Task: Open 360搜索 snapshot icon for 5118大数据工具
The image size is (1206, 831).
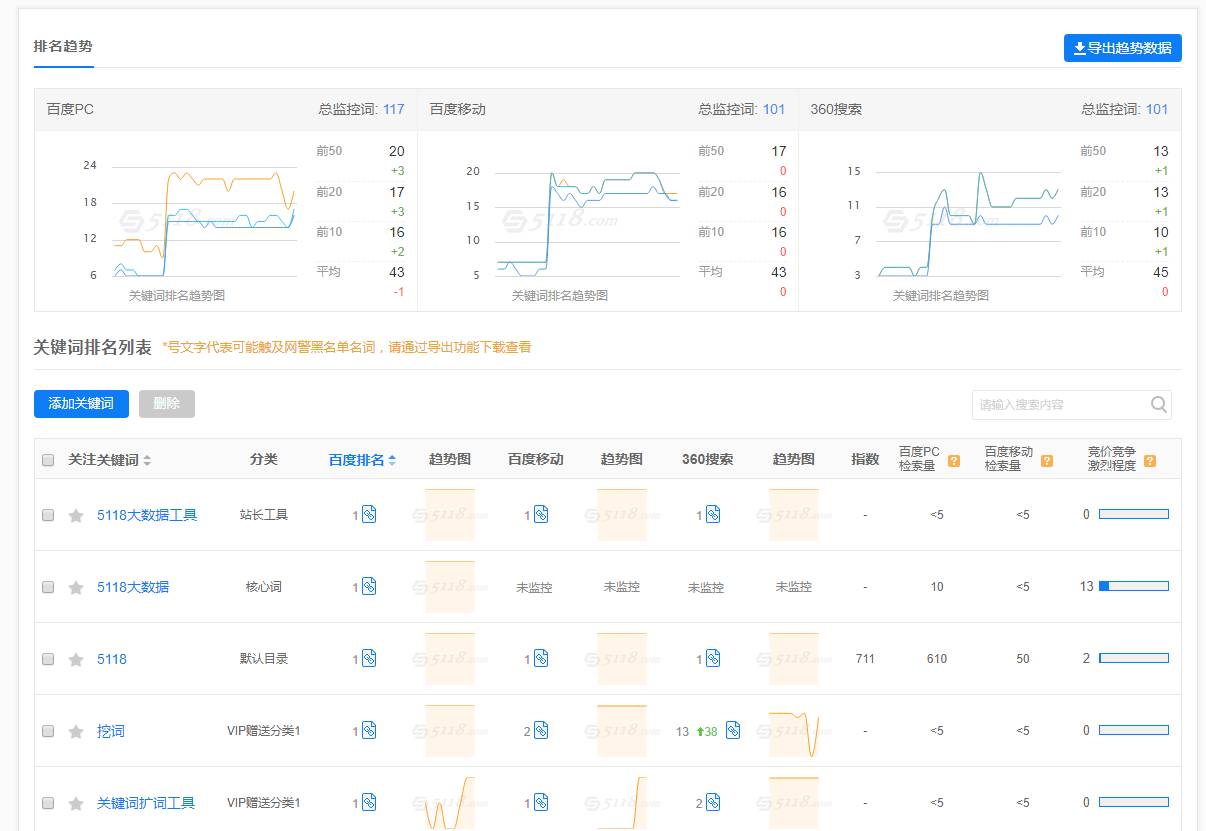Action: point(713,514)
